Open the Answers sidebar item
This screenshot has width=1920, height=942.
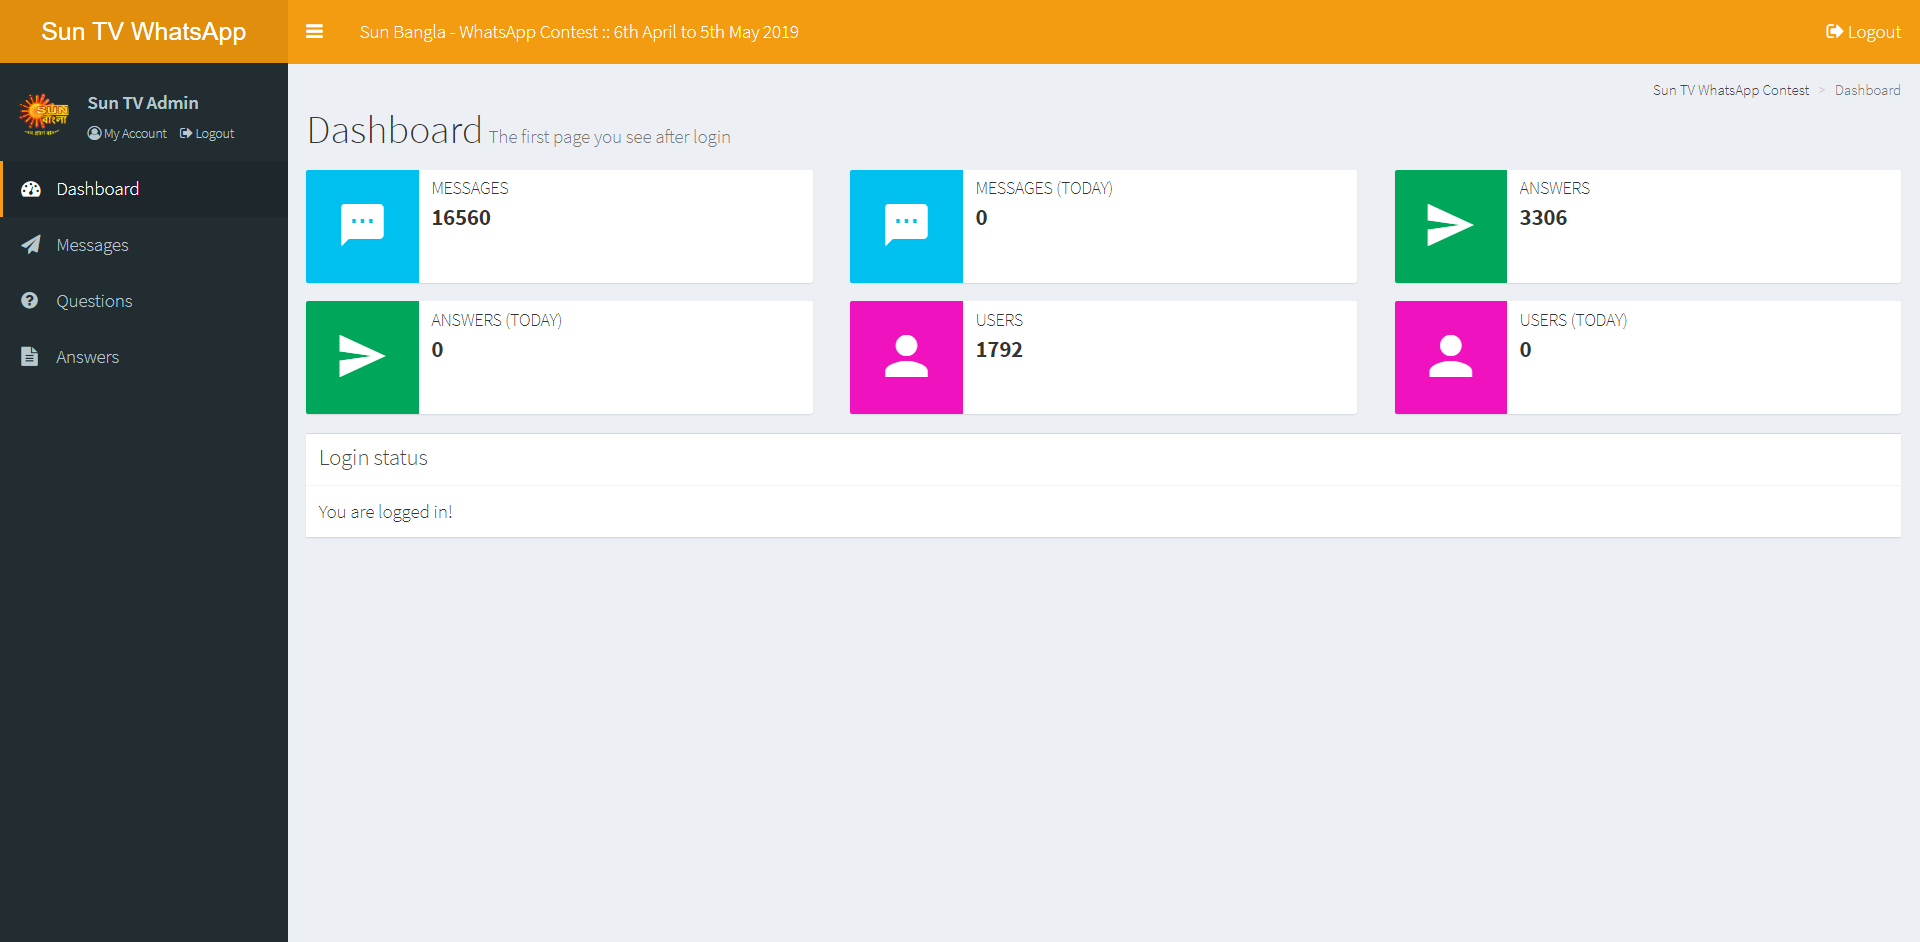click(x=87, y=357)
